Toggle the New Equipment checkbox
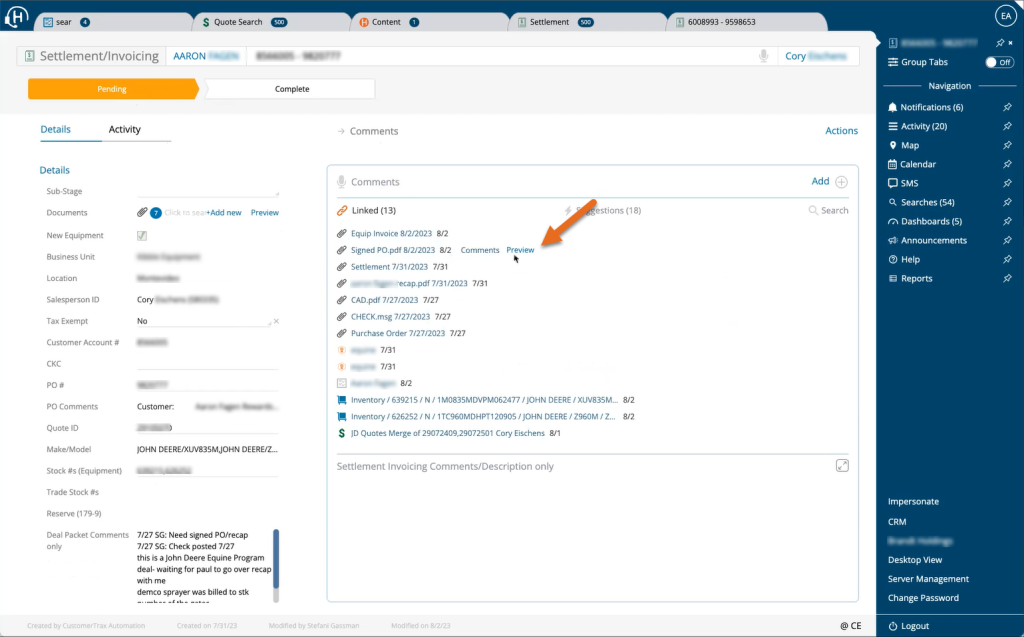This screenshot has height=637, width=1024. (x=142, y=236)
